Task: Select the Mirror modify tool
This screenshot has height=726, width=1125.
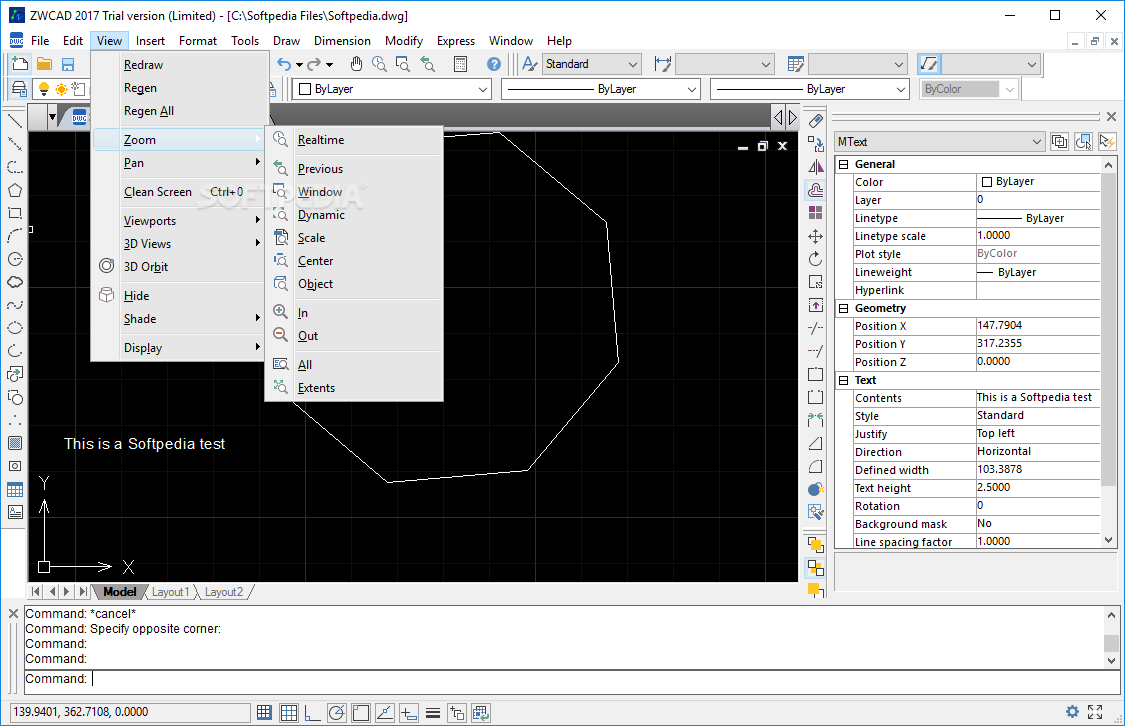Action: [815, 167]
